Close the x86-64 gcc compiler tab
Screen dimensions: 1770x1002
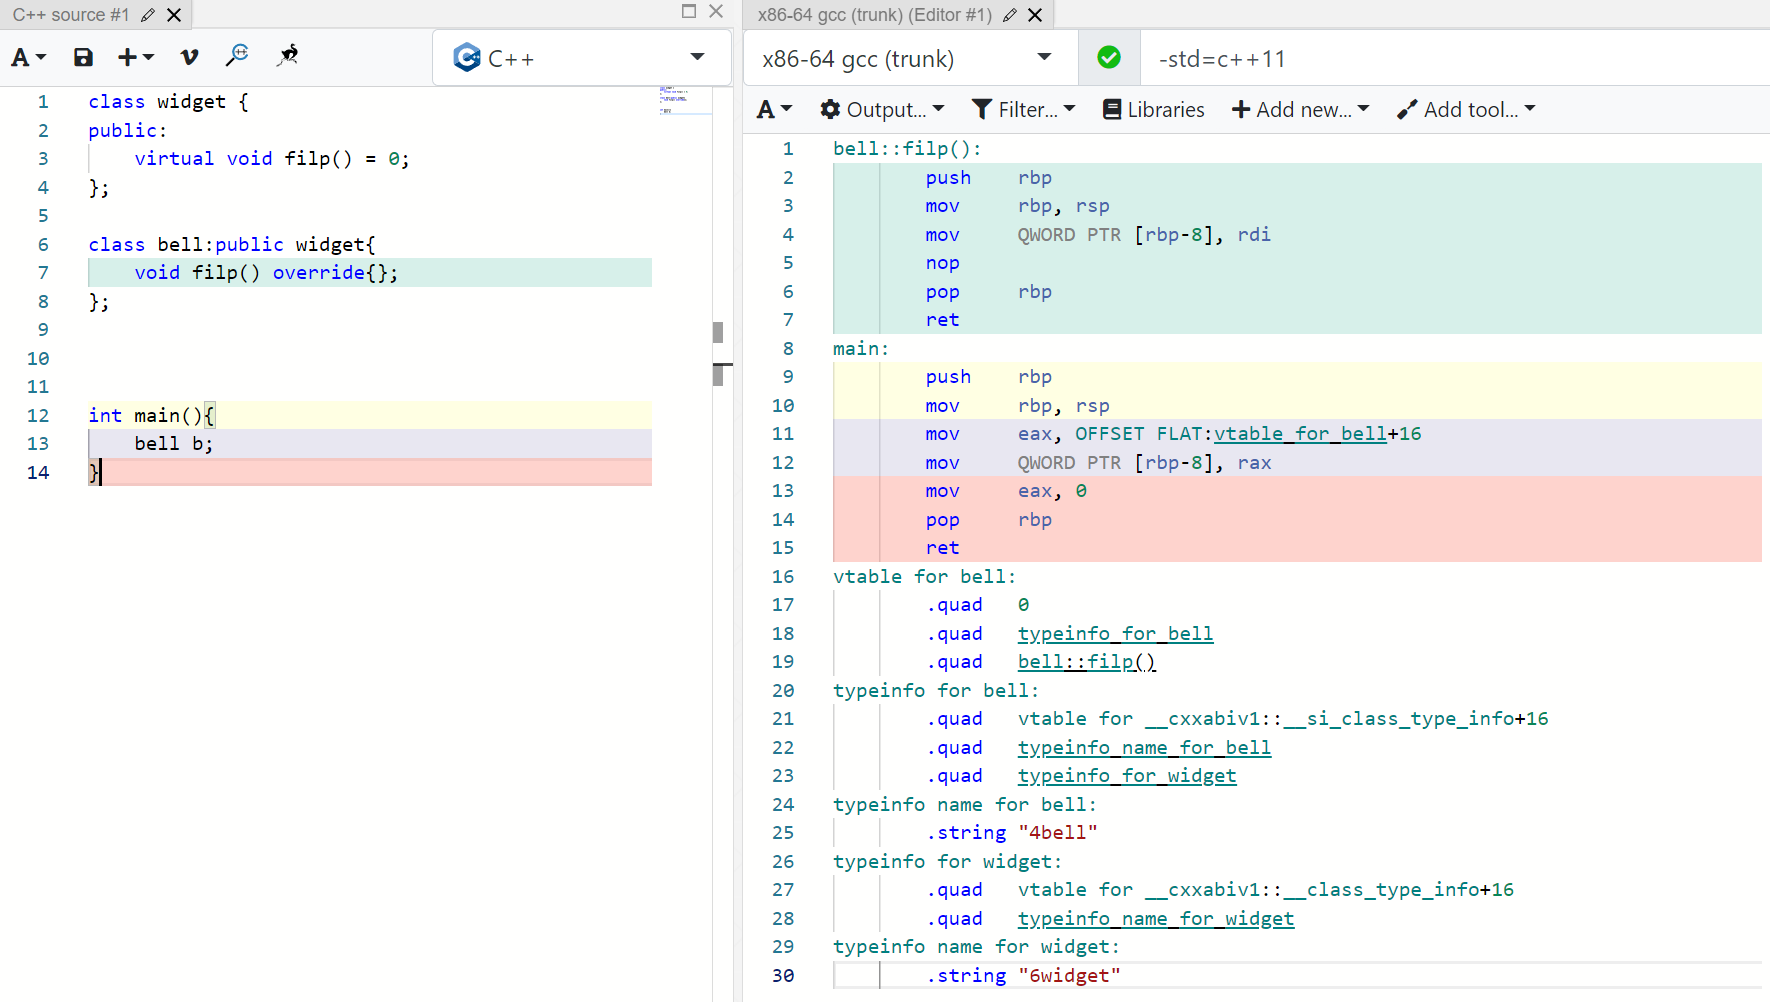[1035, 15]
